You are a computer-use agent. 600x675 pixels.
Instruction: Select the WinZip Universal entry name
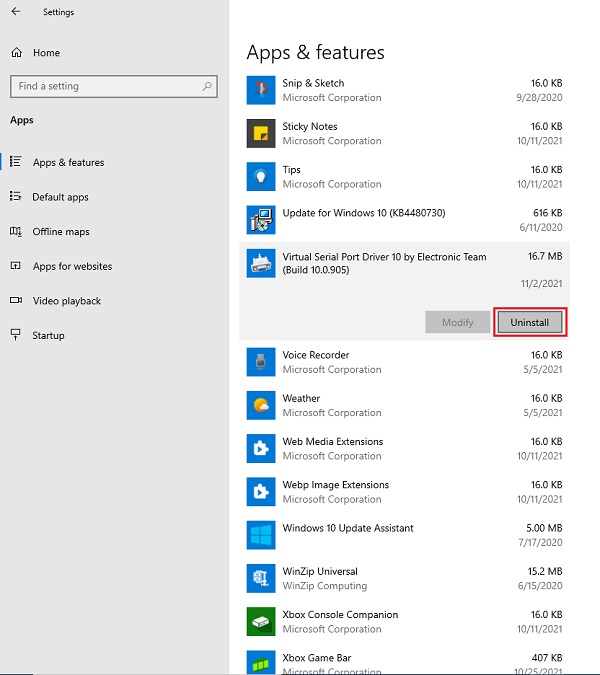[x=320, y=571]
